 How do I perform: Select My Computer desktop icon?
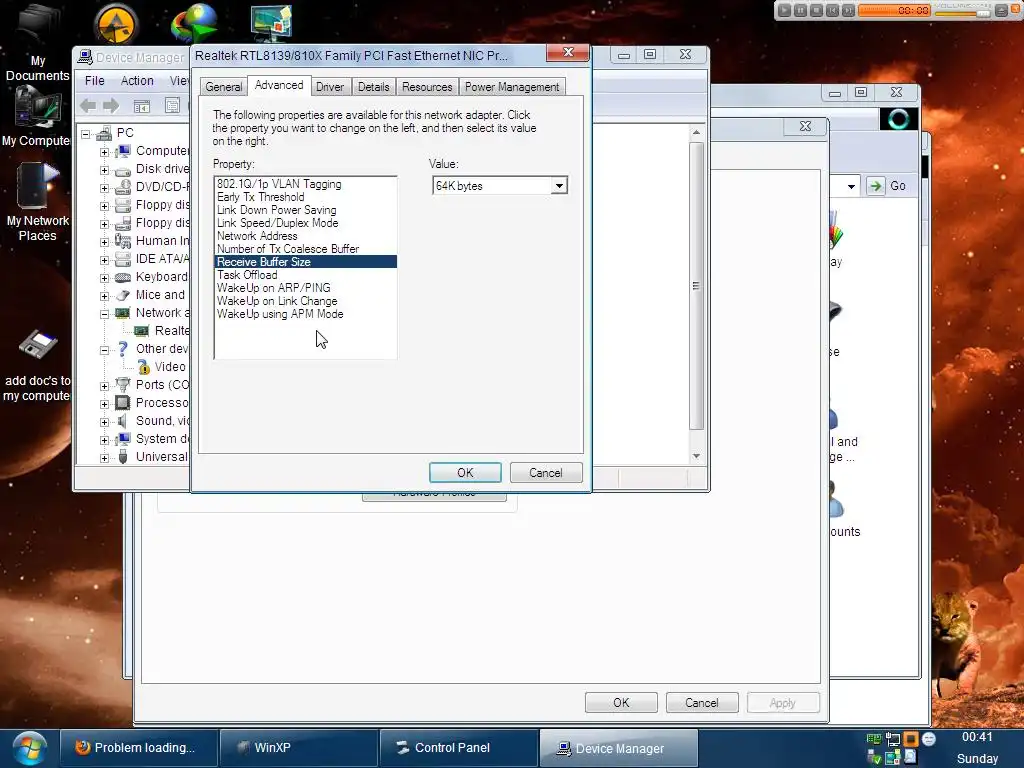pyautogui.click(x=36, y=117)
